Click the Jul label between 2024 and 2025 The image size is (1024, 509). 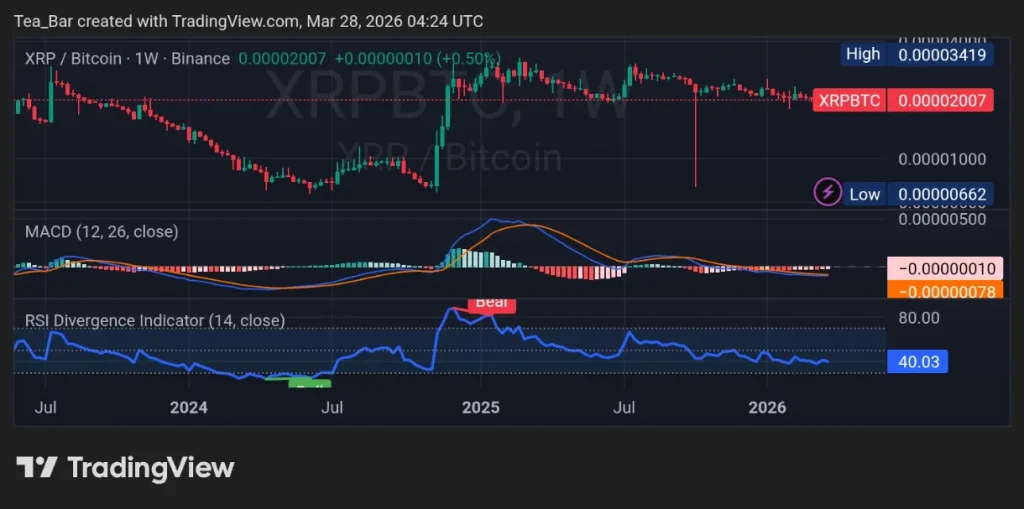pos(333,408)
